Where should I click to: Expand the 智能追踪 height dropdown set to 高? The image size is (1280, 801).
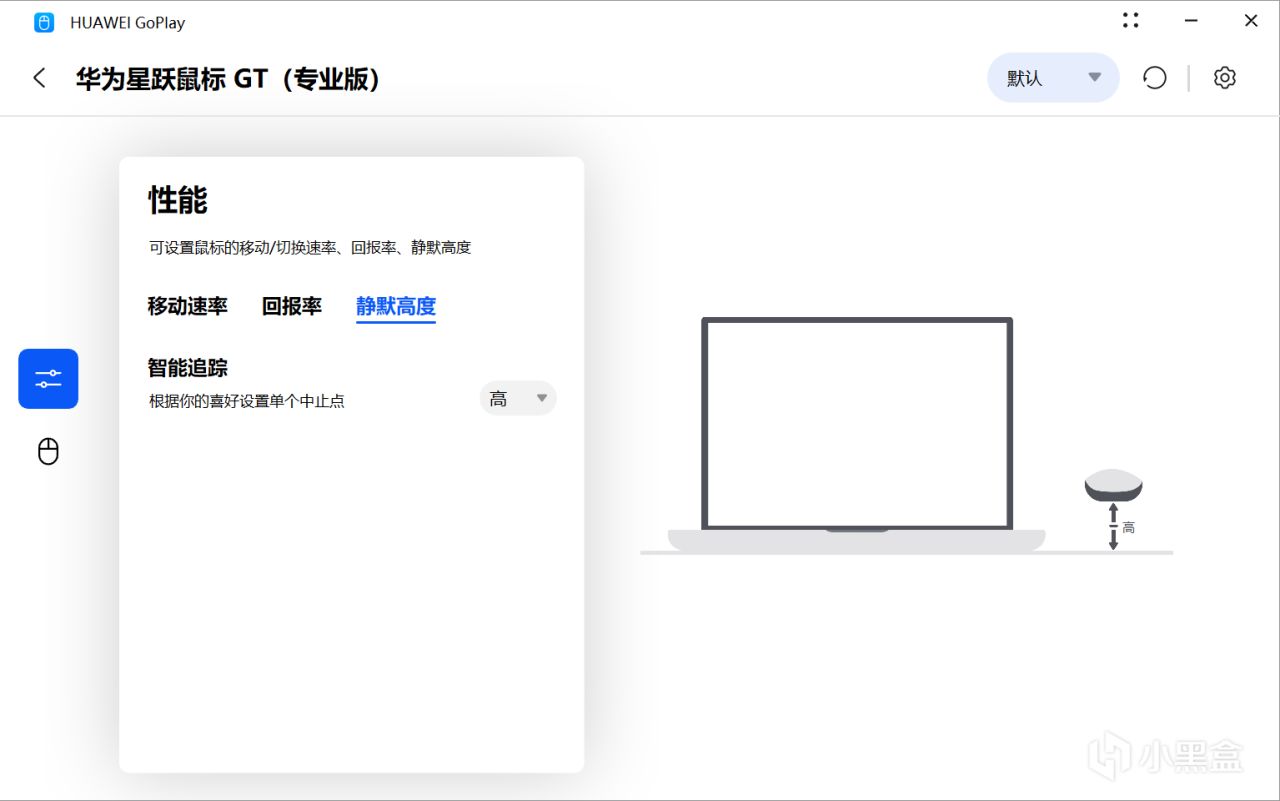pyautogui.click(x=518, y=399)
